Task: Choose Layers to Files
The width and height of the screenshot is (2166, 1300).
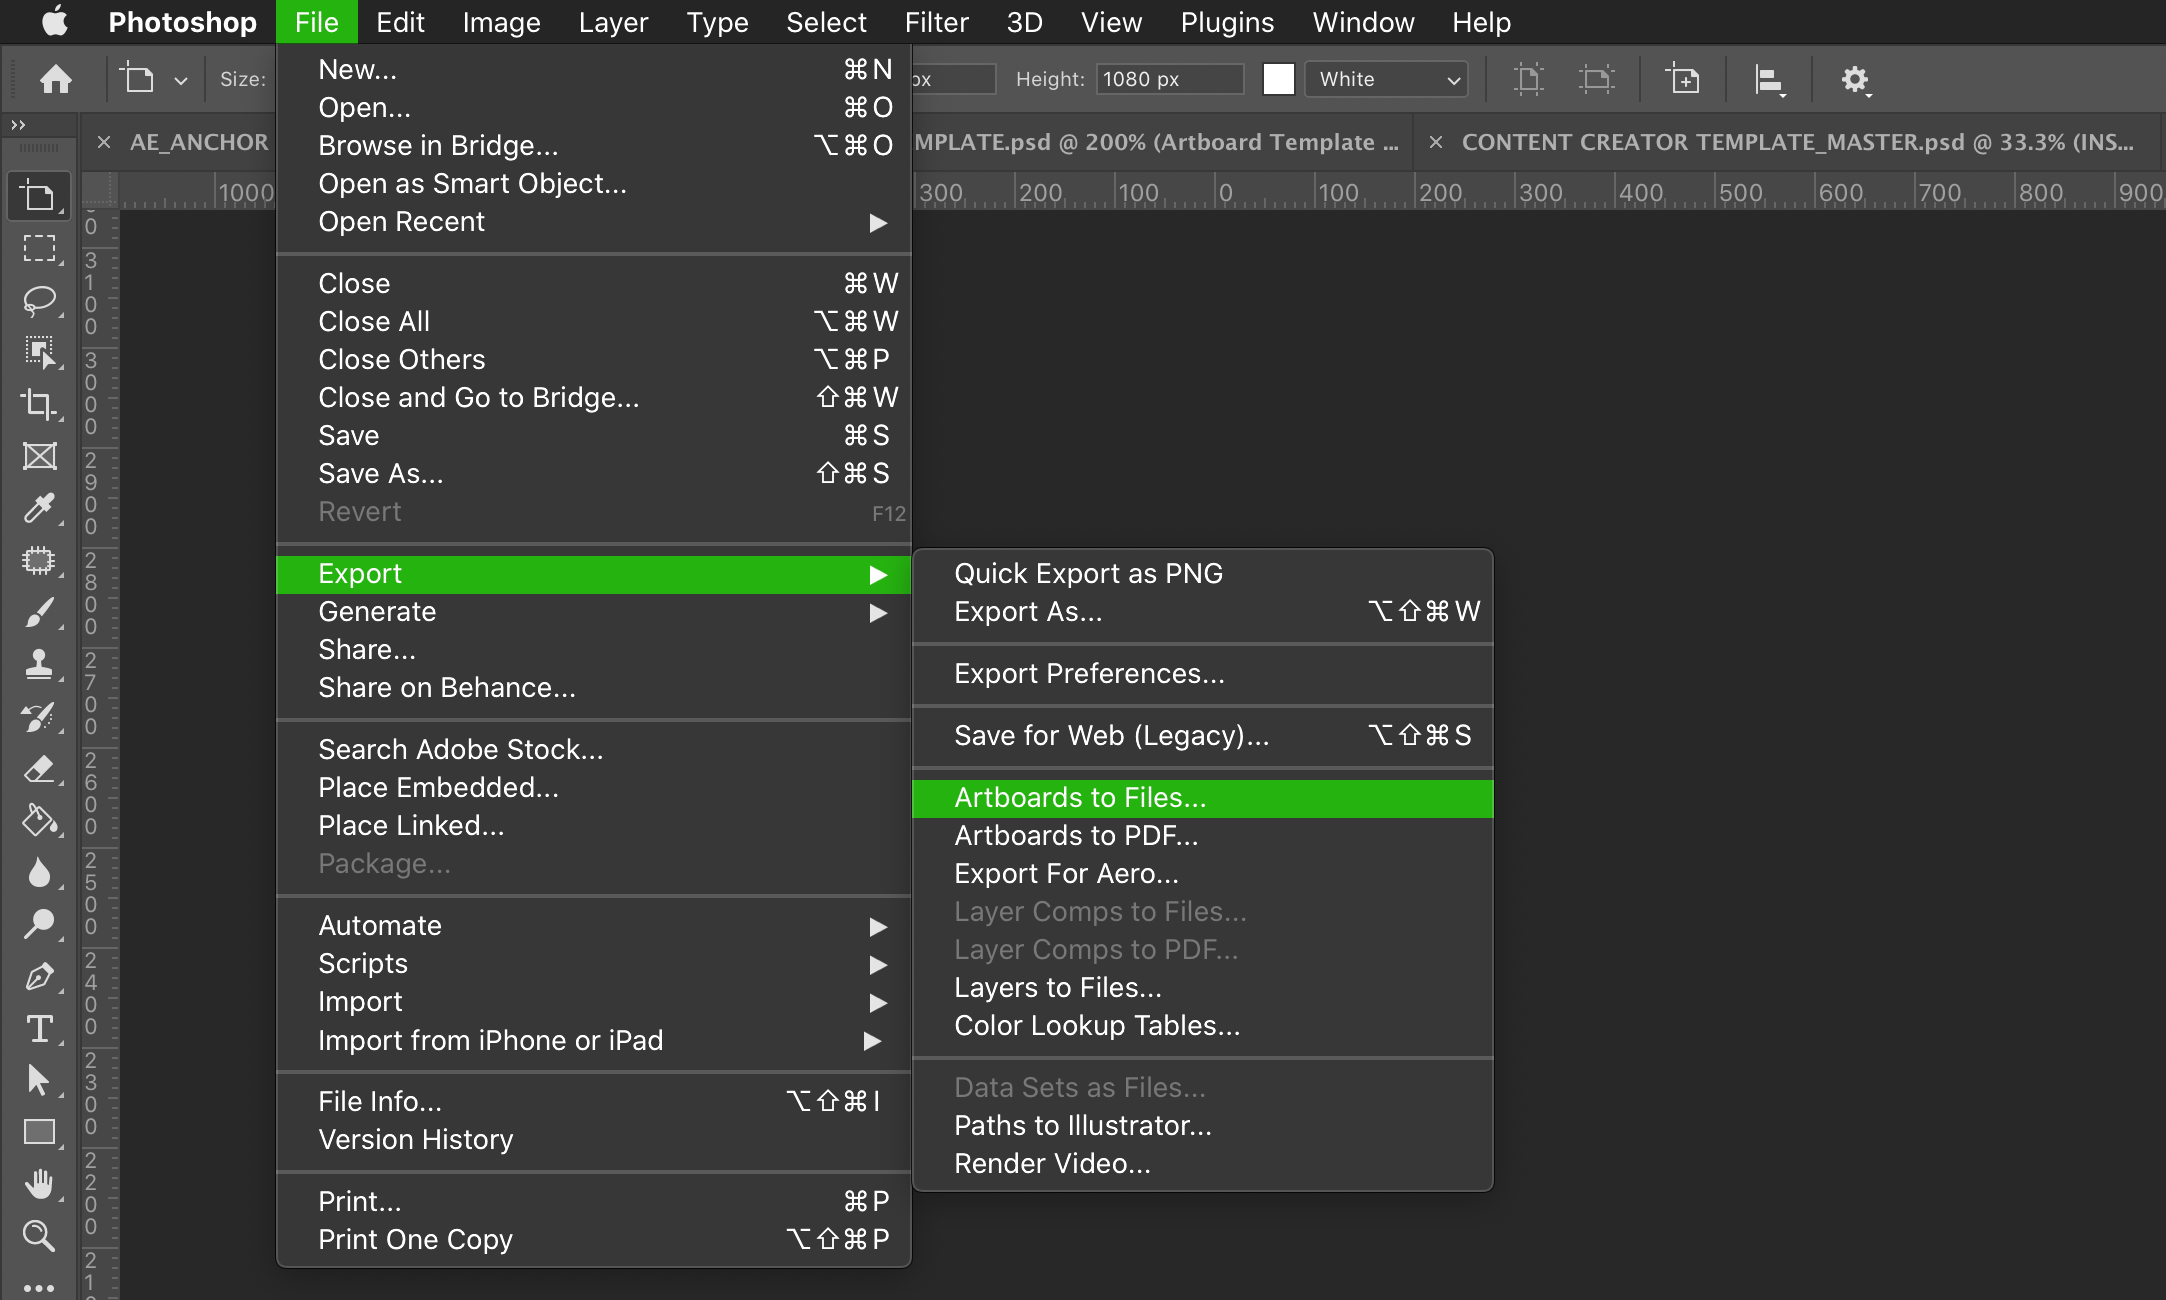Action: pyautogui.click(x=1203, y=988)
